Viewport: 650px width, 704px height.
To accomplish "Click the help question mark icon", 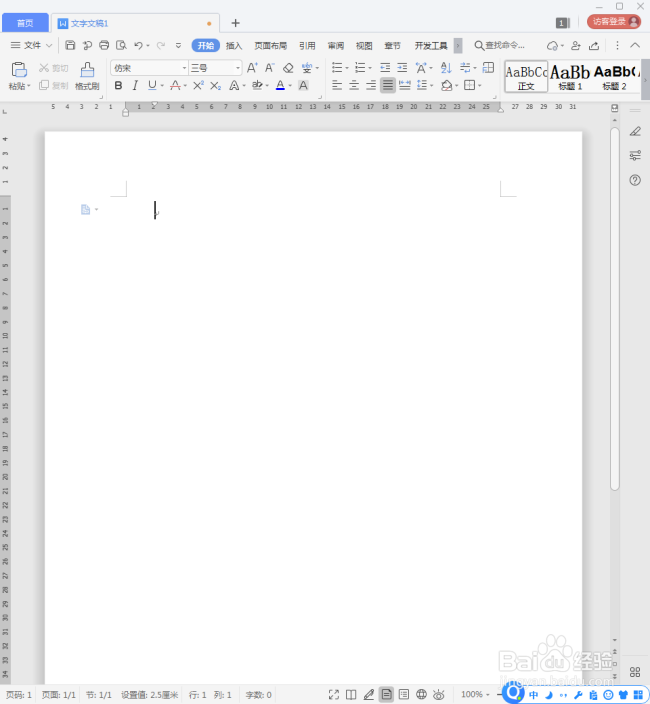I will (635, 180).
